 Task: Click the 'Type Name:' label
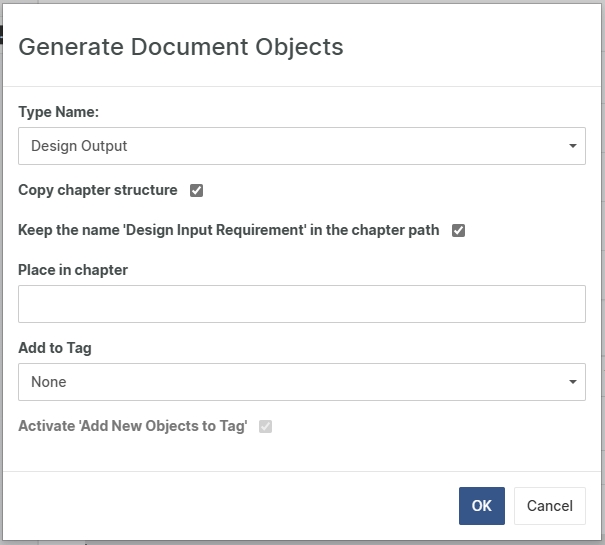(58, 112)
